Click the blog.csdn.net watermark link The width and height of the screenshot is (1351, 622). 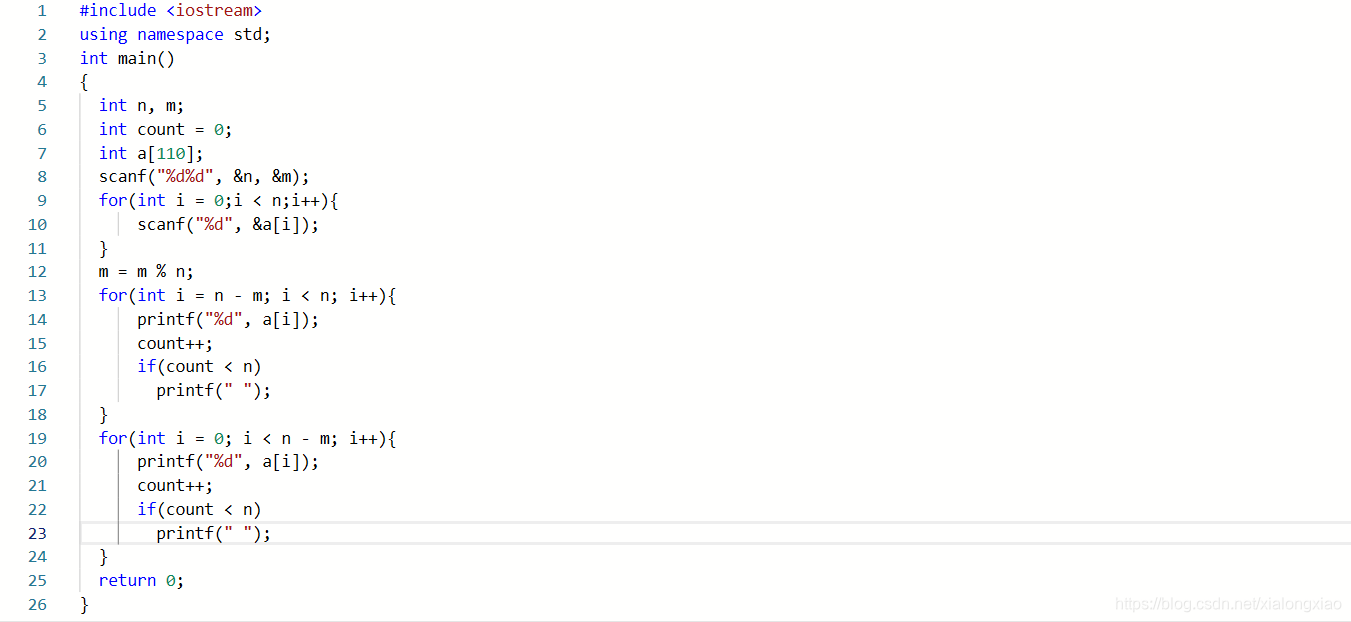(1228, 604)
